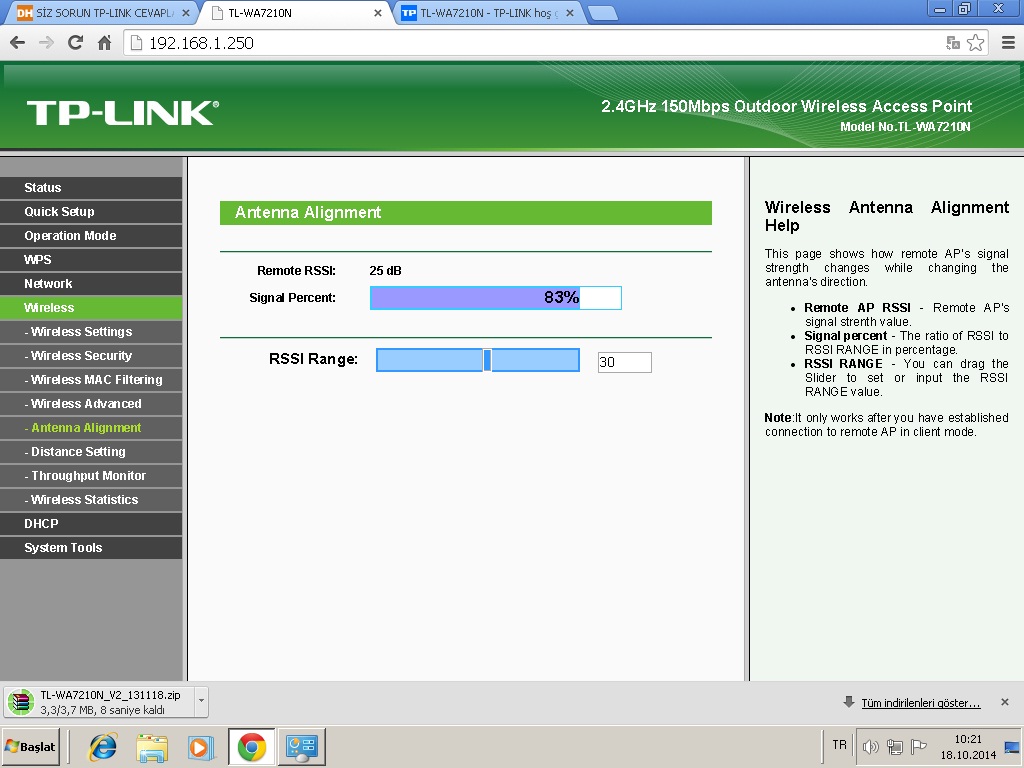The height and width of the screenshot is (768, 1024).
Task: Reload the router page
Action: (x=76, y=43)
